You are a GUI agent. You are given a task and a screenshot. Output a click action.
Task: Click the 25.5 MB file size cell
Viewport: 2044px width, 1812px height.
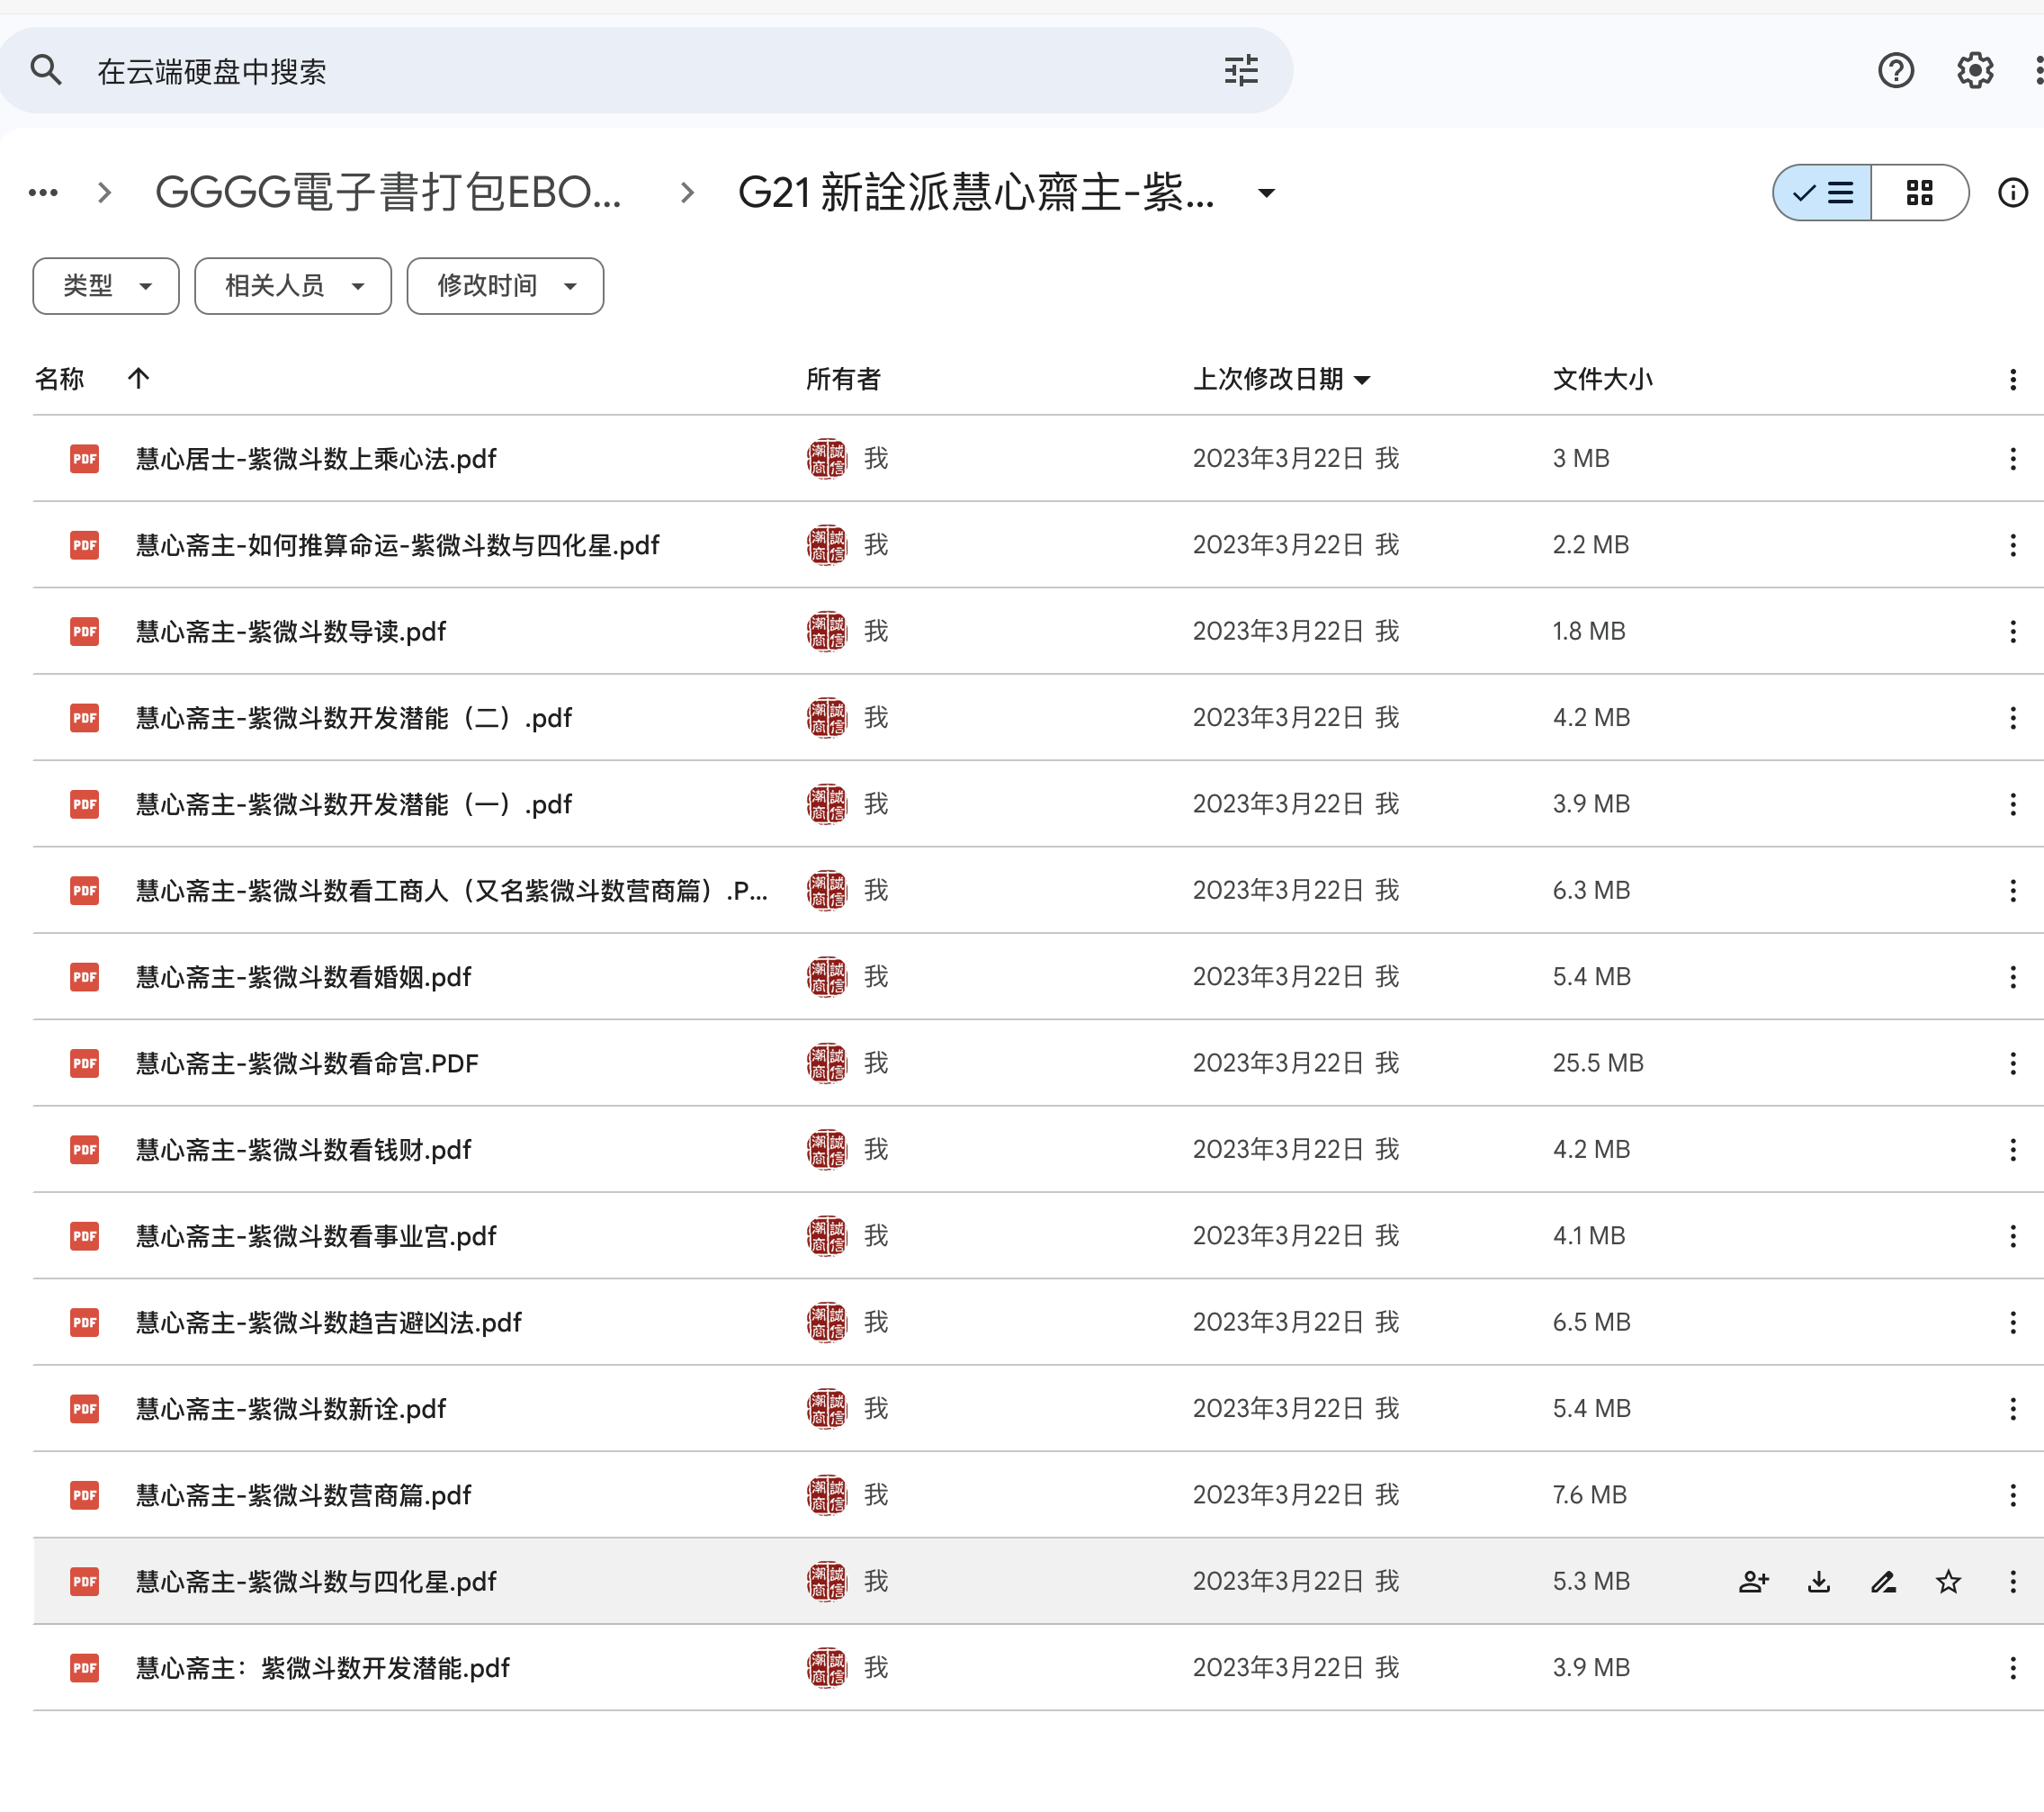pyautogui.click(x=1598, y=1063)
